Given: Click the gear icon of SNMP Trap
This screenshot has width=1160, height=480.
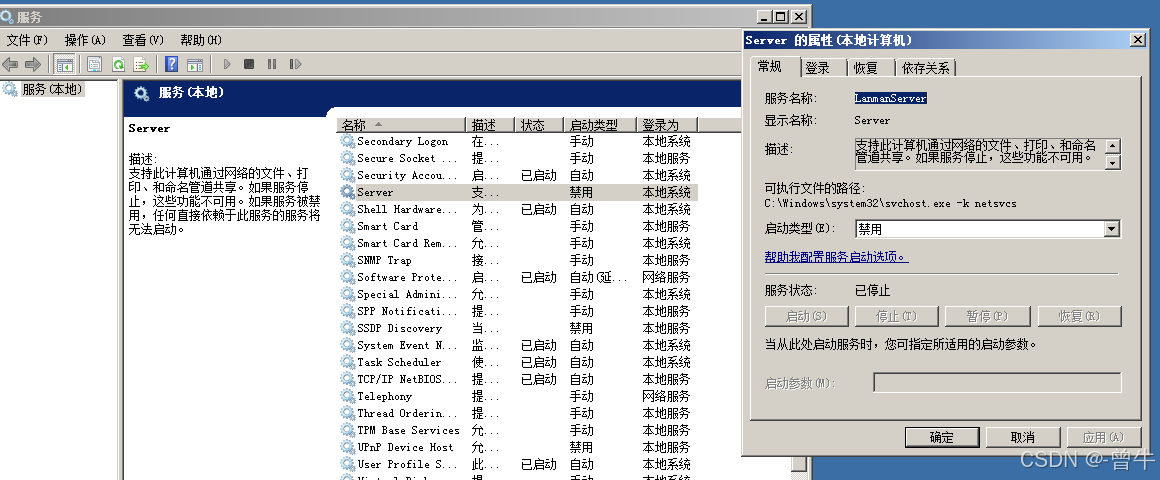Looking at the screenshot, I should pos(348,260).
